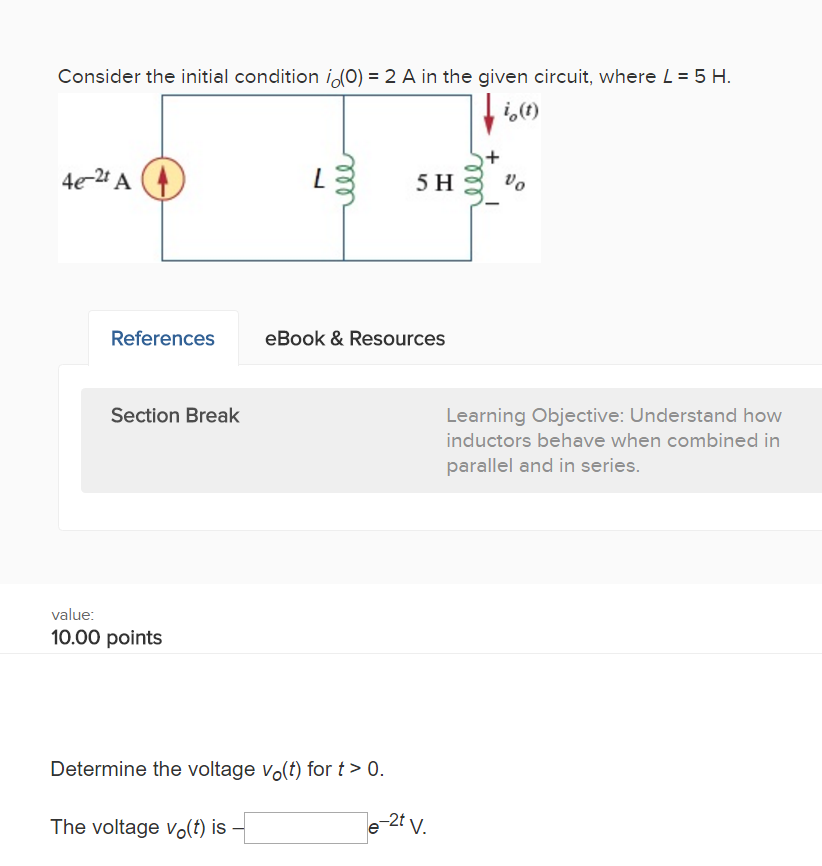
Task: Select the inductor labeled L
Action: [344, 181]
